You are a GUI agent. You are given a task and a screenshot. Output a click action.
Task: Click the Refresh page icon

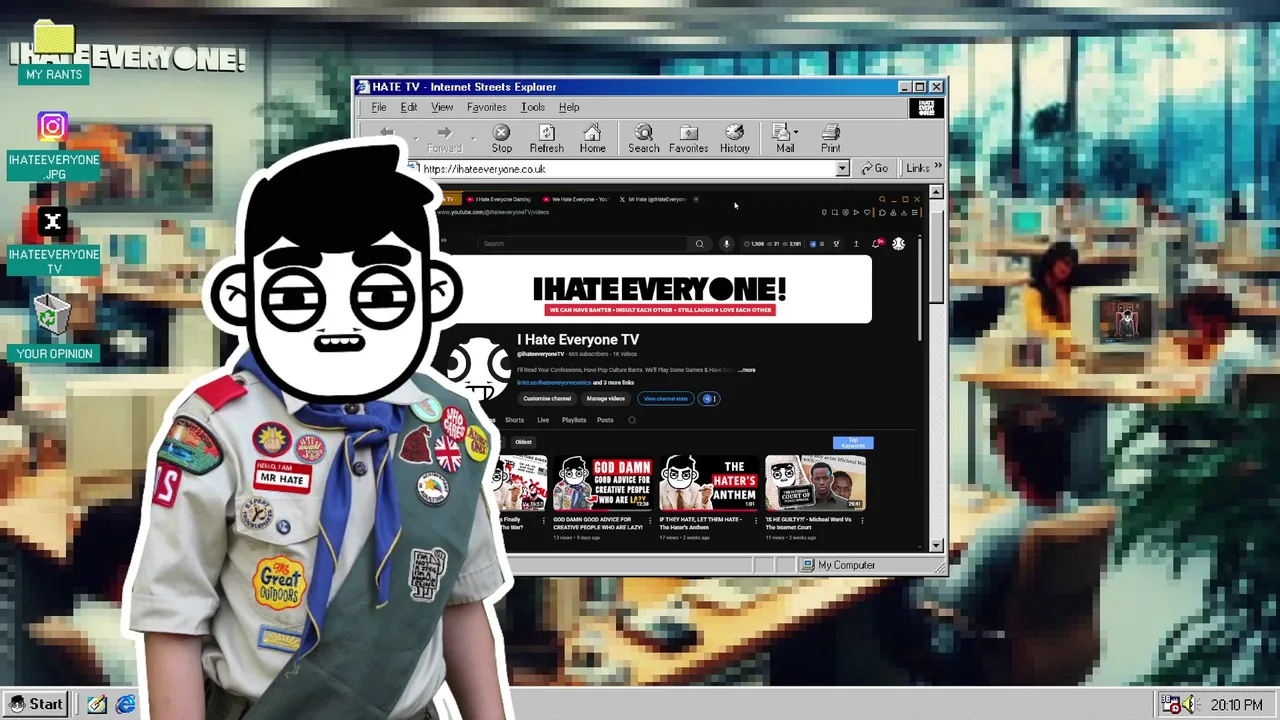(546, 138)
